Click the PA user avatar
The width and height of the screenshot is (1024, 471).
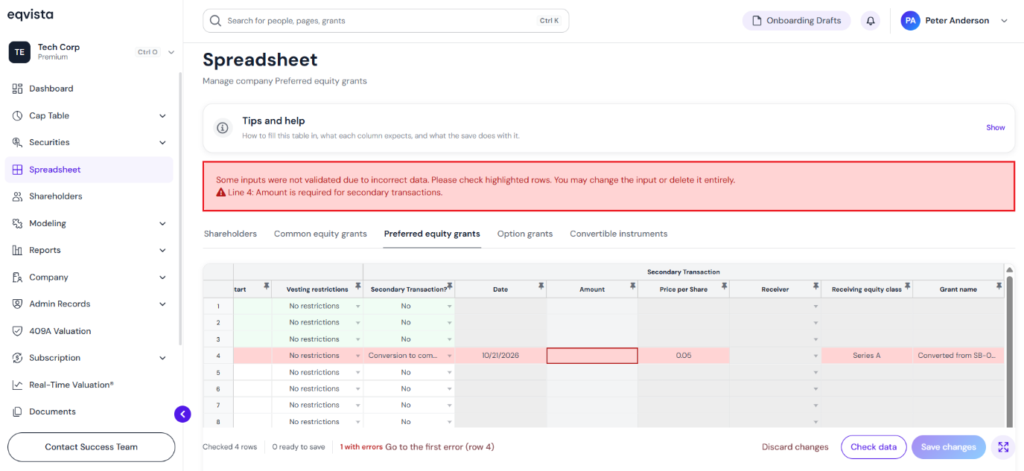pos(910,21)
